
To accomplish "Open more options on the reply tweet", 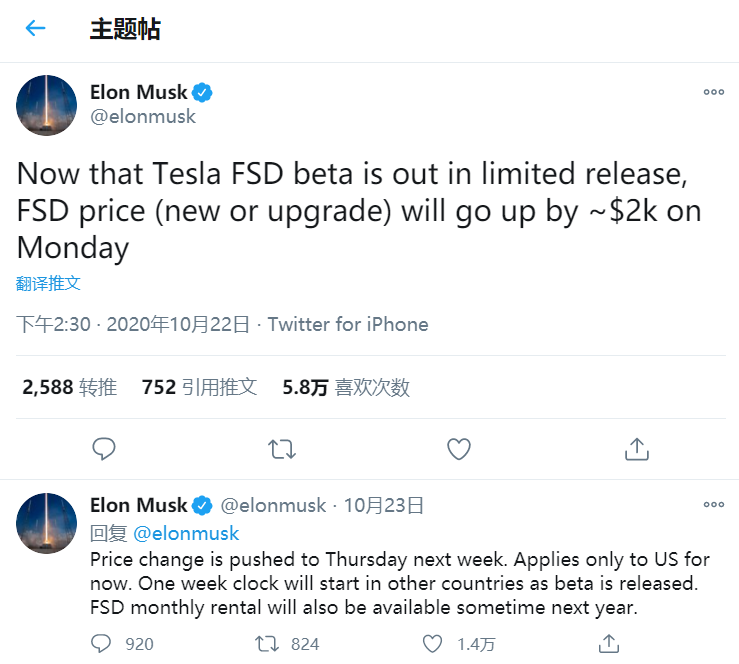I will click(x=714, y=504).
